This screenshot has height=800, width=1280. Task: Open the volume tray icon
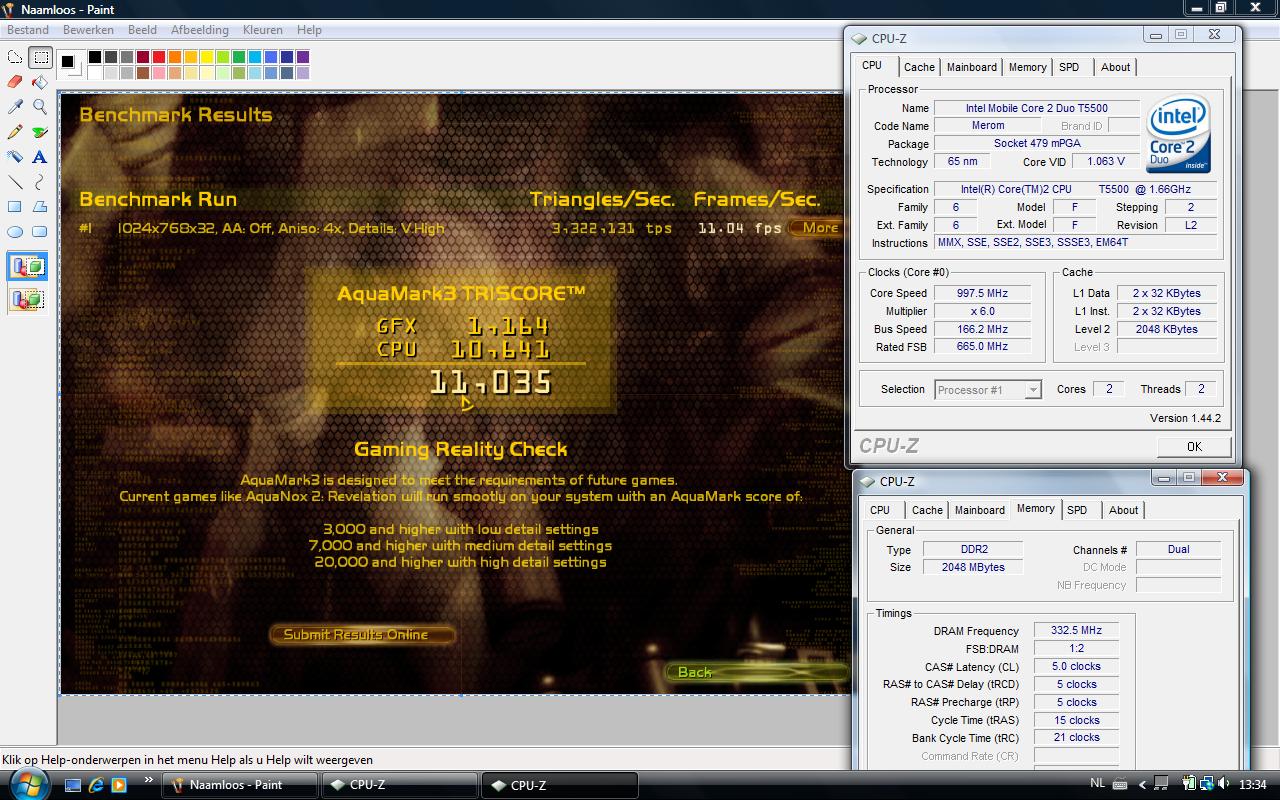[x=1224, y=784]
